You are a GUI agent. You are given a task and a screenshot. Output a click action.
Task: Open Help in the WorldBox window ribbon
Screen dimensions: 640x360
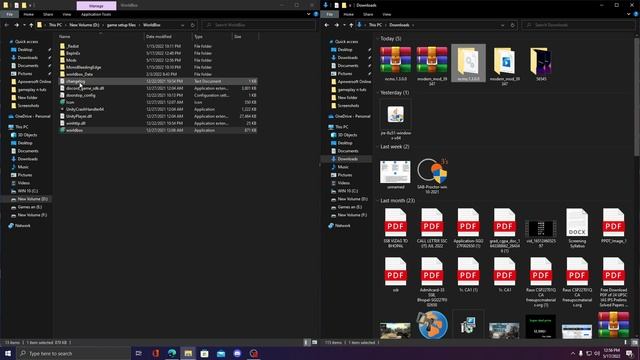[x=316, y=14]
